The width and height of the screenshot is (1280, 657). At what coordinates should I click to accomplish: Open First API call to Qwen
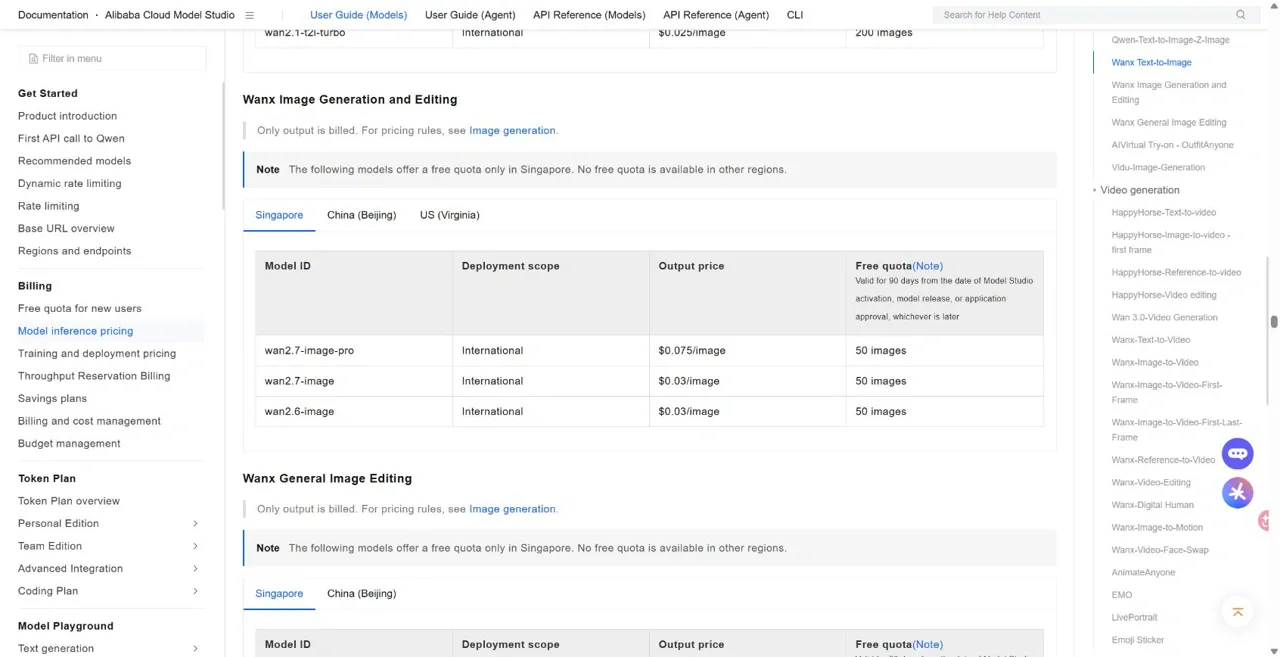pyautogui.click(x=71, y=139)
